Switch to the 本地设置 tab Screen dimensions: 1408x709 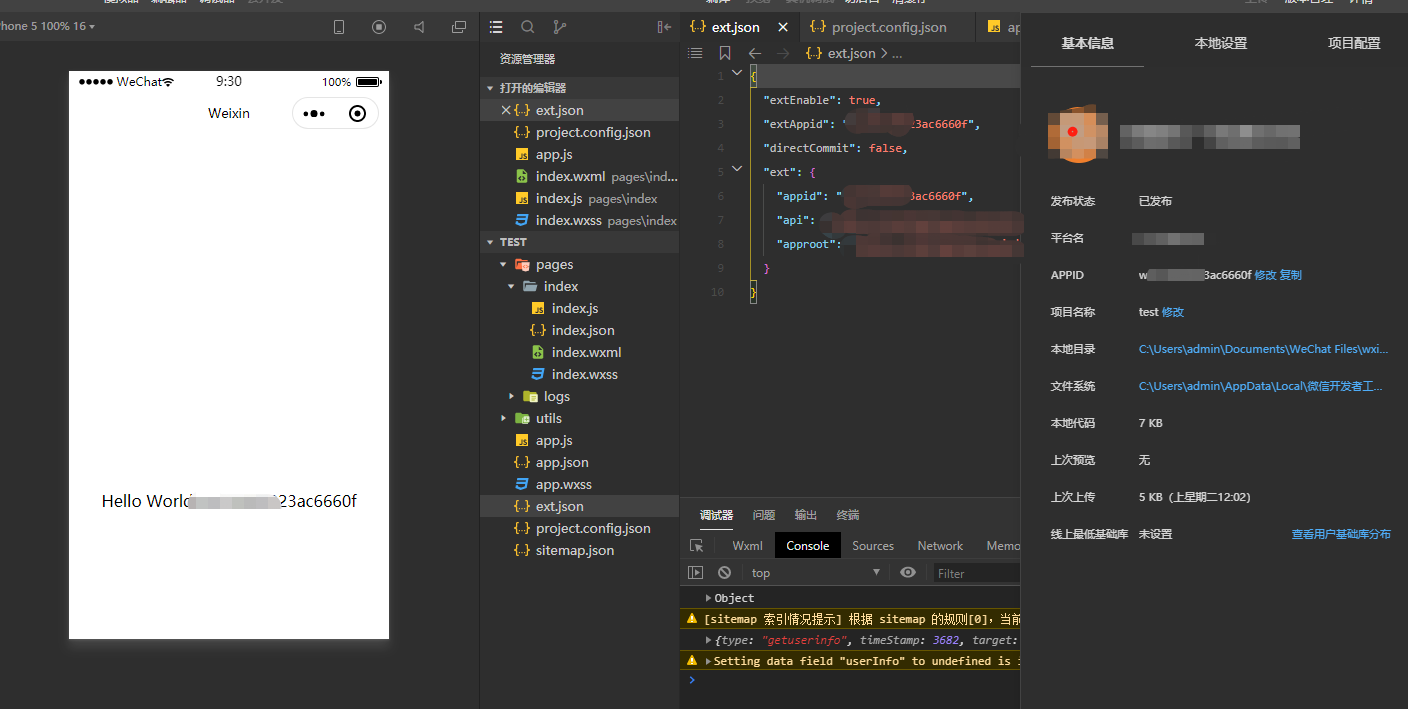click(1220, 43)
